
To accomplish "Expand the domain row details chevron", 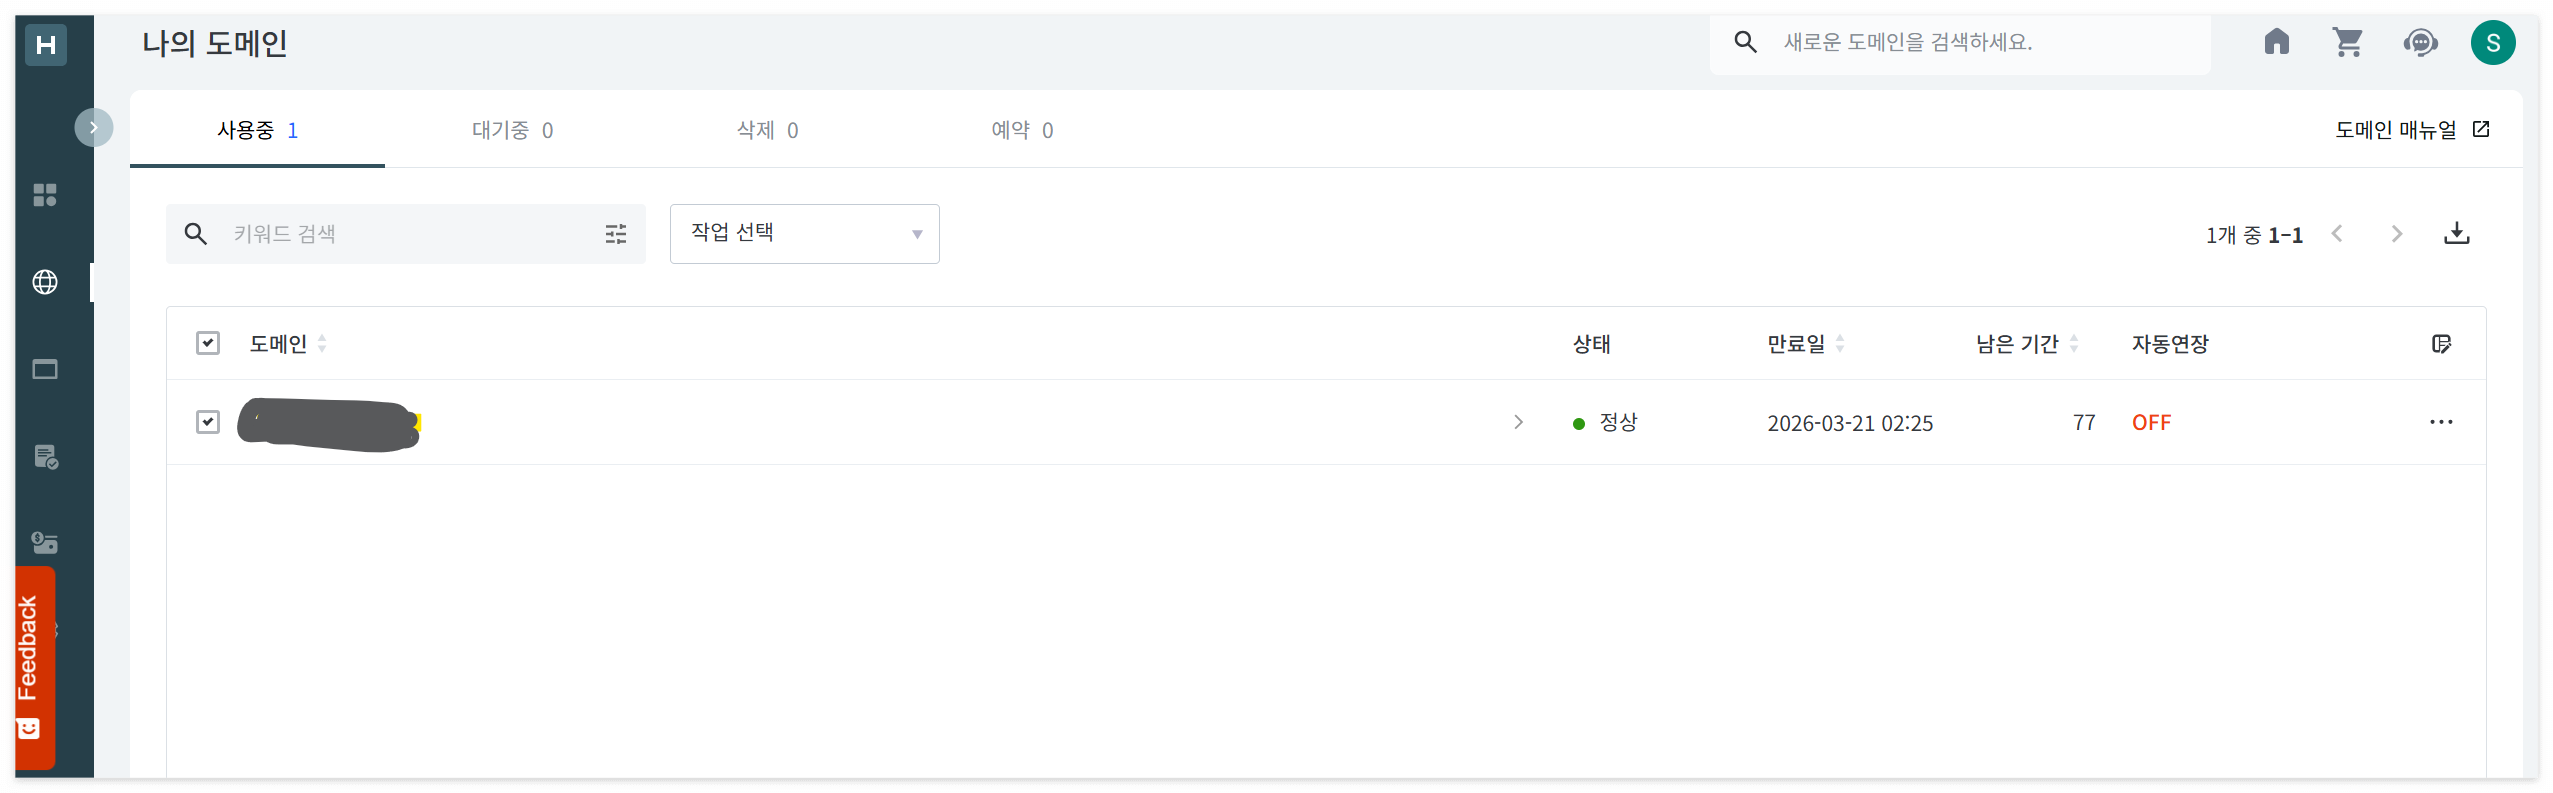I will [x=1518, y=422].
